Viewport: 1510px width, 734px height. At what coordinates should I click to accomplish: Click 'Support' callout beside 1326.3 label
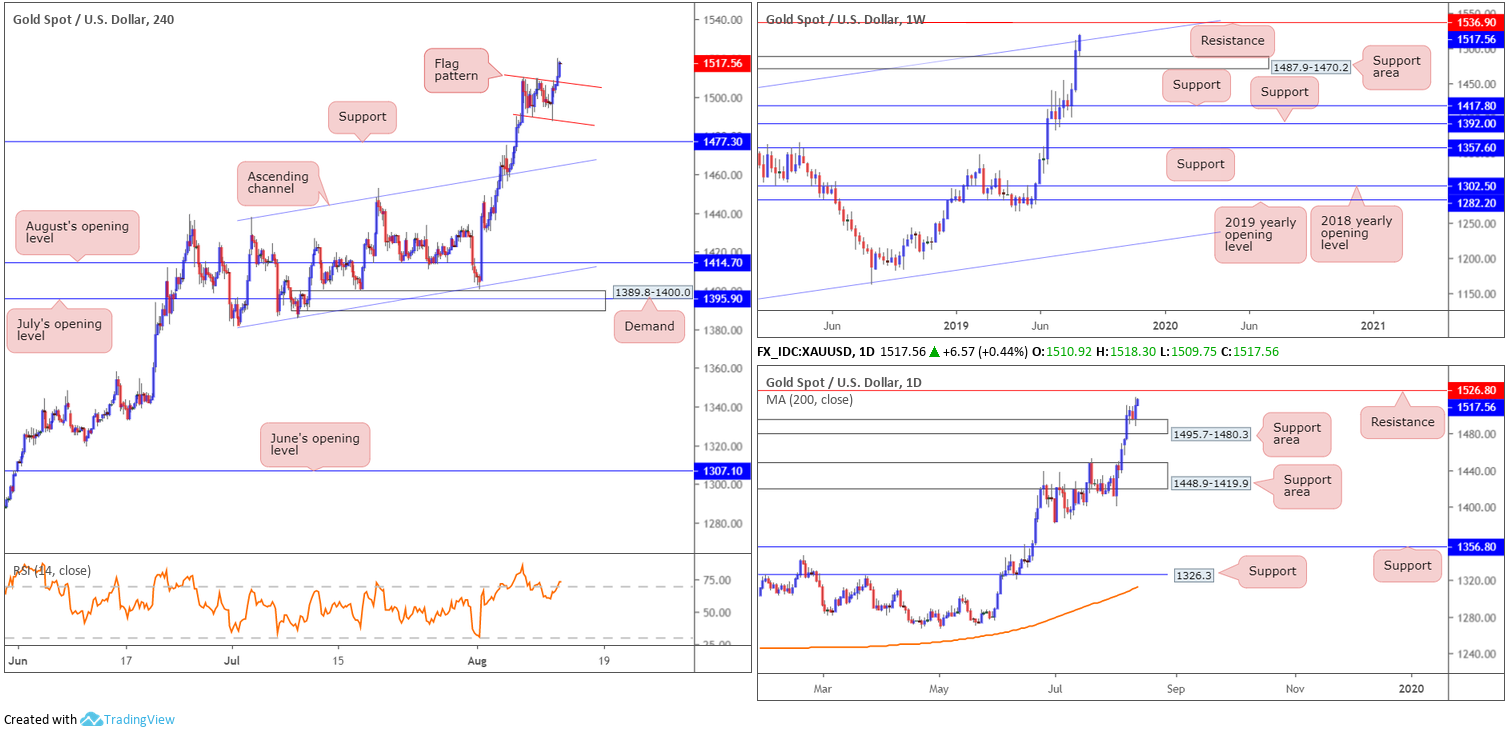1272,571
